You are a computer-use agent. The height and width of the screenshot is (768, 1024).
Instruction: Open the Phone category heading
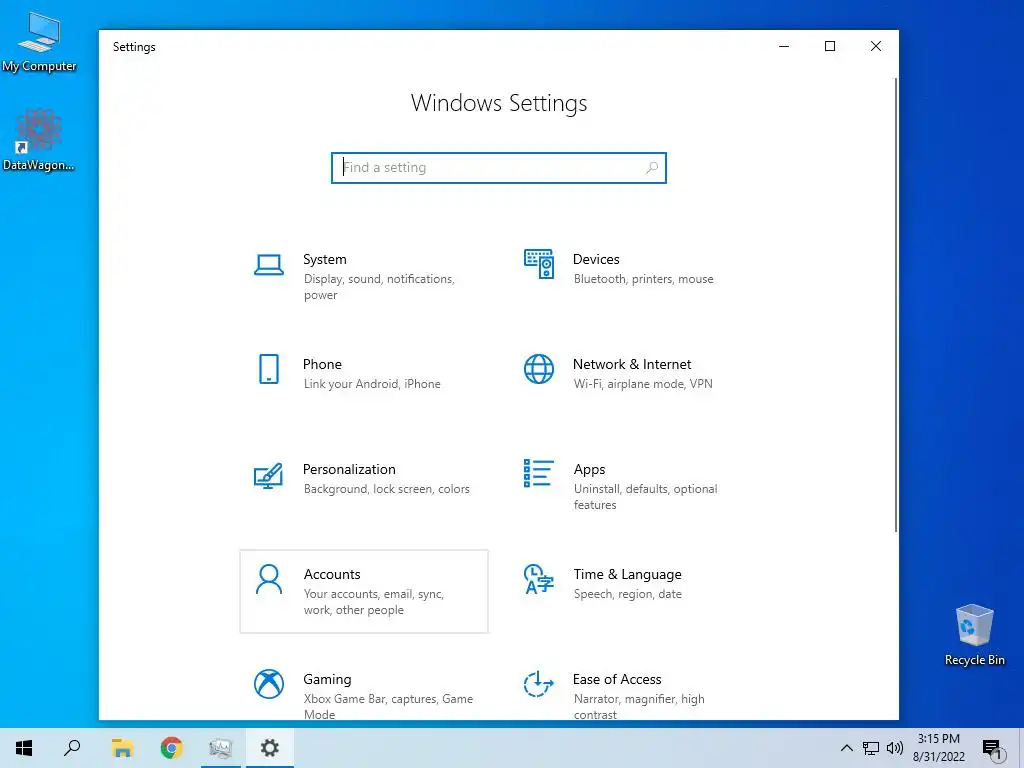(322, 364)
